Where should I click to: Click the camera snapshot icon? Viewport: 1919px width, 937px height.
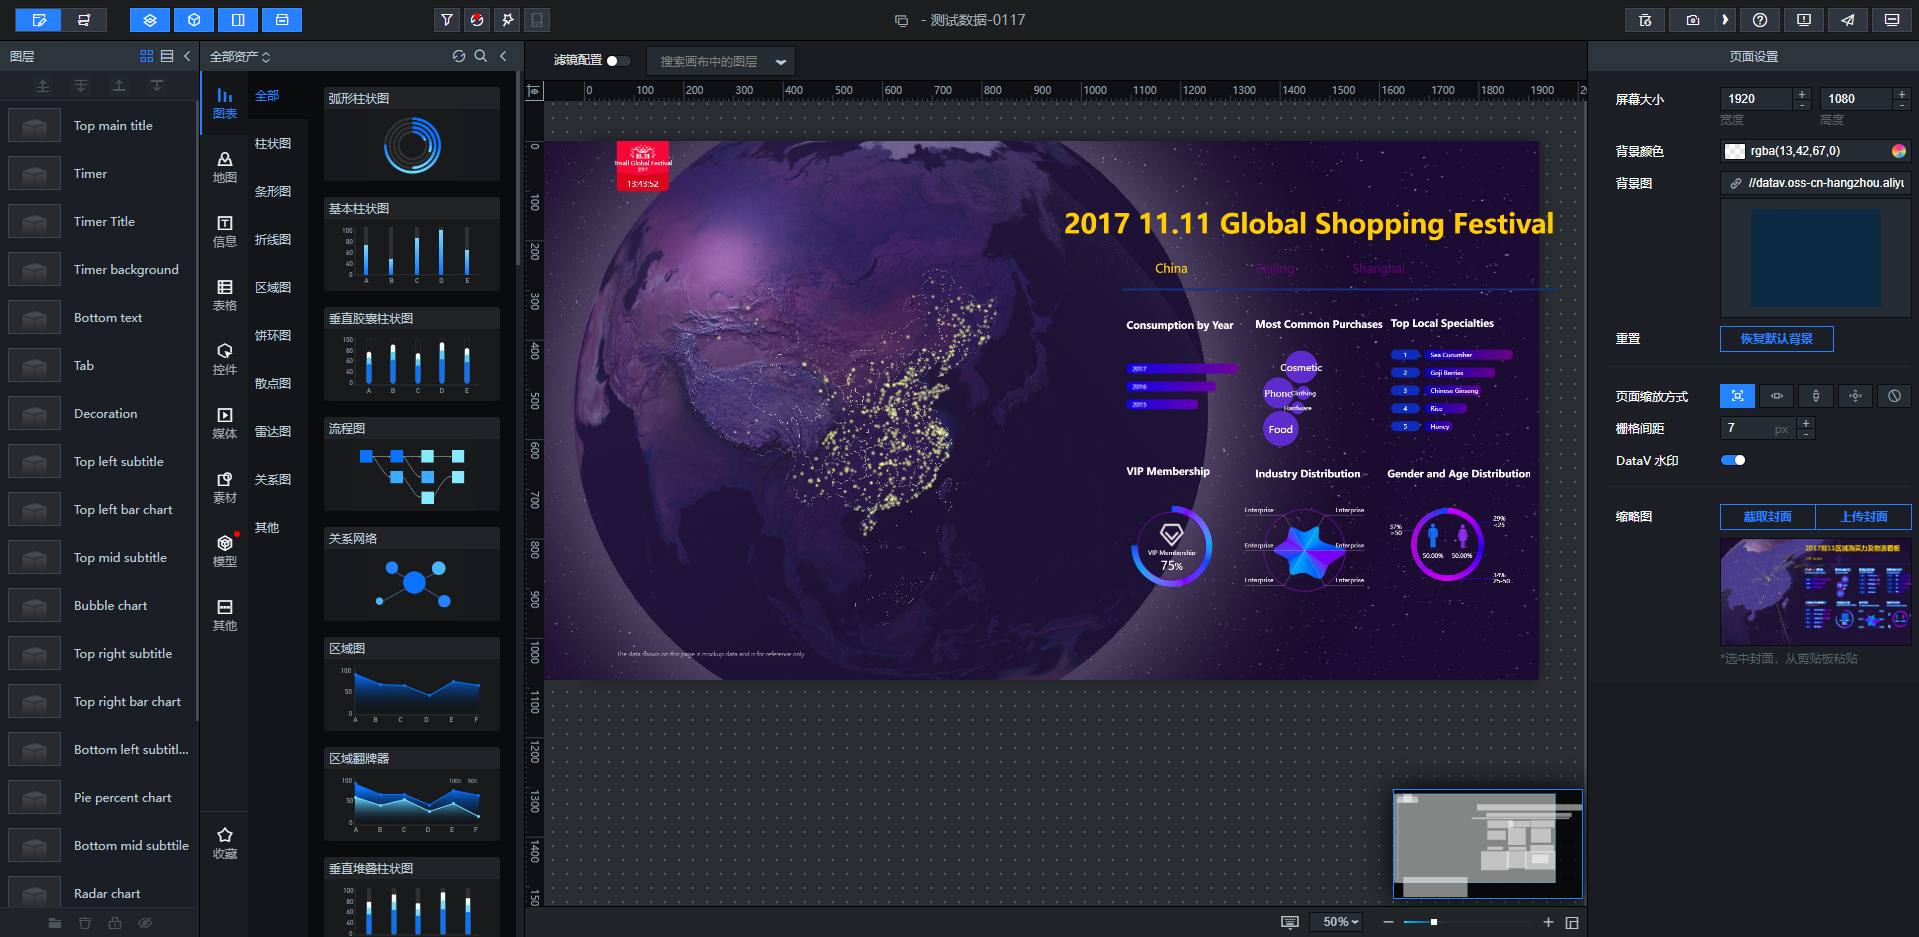1692,20
